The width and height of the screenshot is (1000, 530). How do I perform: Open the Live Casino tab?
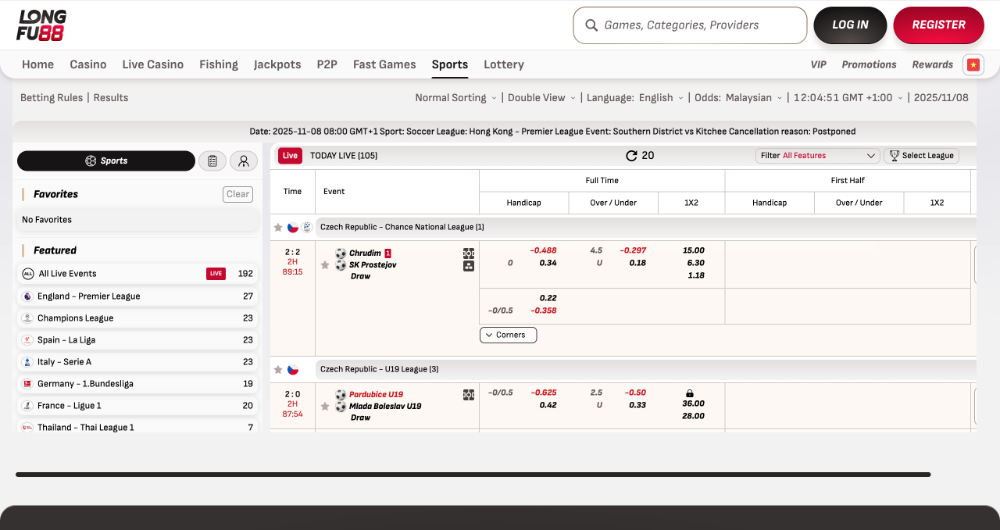point(153,64)
